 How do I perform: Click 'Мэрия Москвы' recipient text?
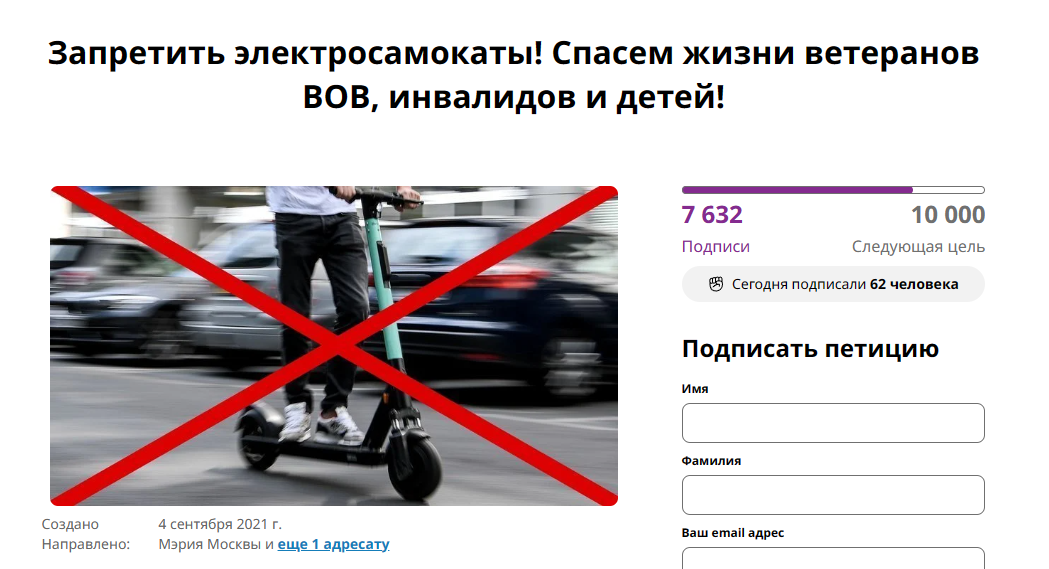click(x=209, y=544)
